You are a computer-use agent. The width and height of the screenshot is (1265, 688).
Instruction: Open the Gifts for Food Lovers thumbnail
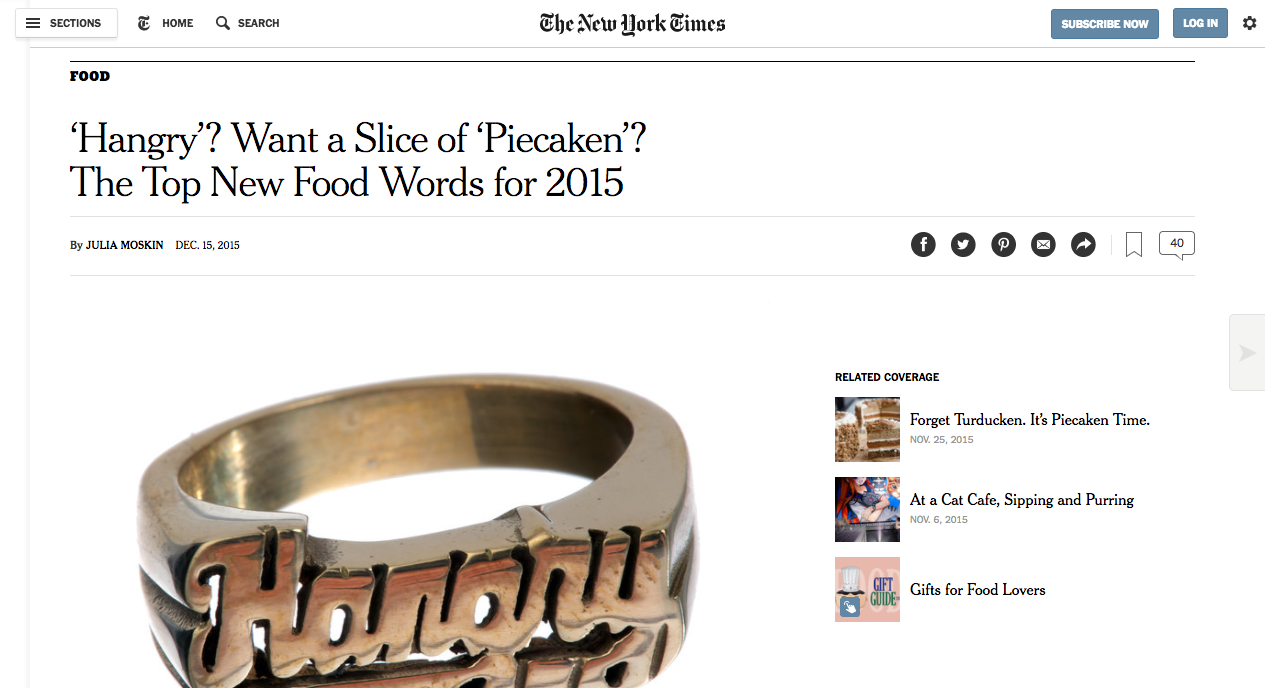coord(867,589)
